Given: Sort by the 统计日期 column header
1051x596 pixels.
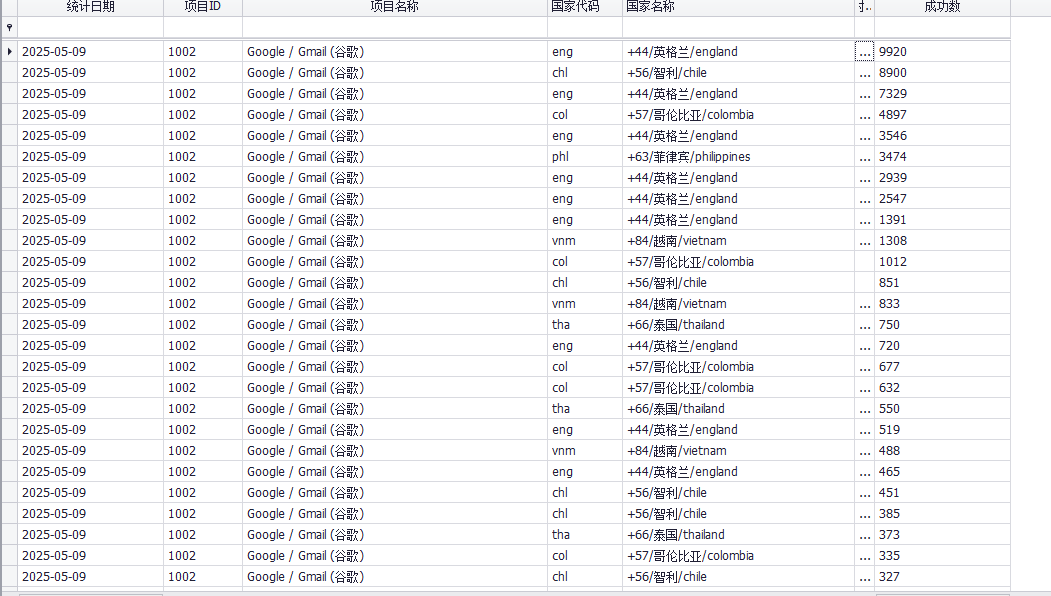Looking at the screenshot, I should click(x=90, y=7).
